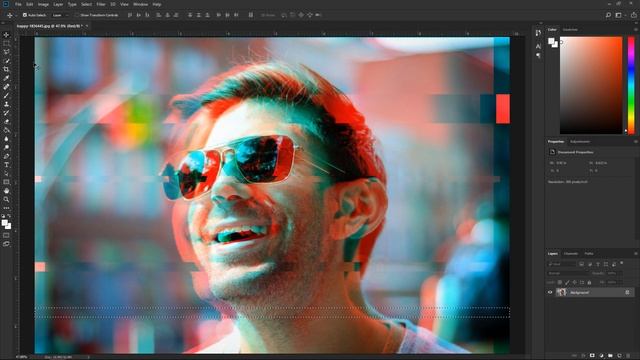
Task: Select the Move tool in the toolbox
Action: [6, 35]
